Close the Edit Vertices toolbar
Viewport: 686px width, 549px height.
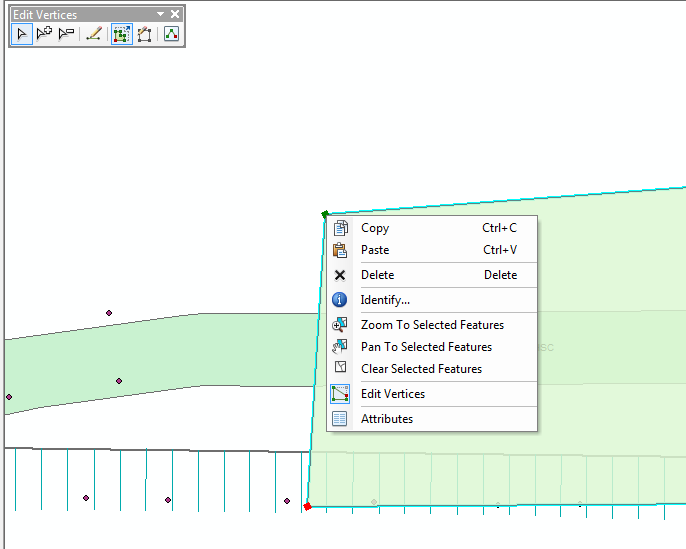pos(175,14)
